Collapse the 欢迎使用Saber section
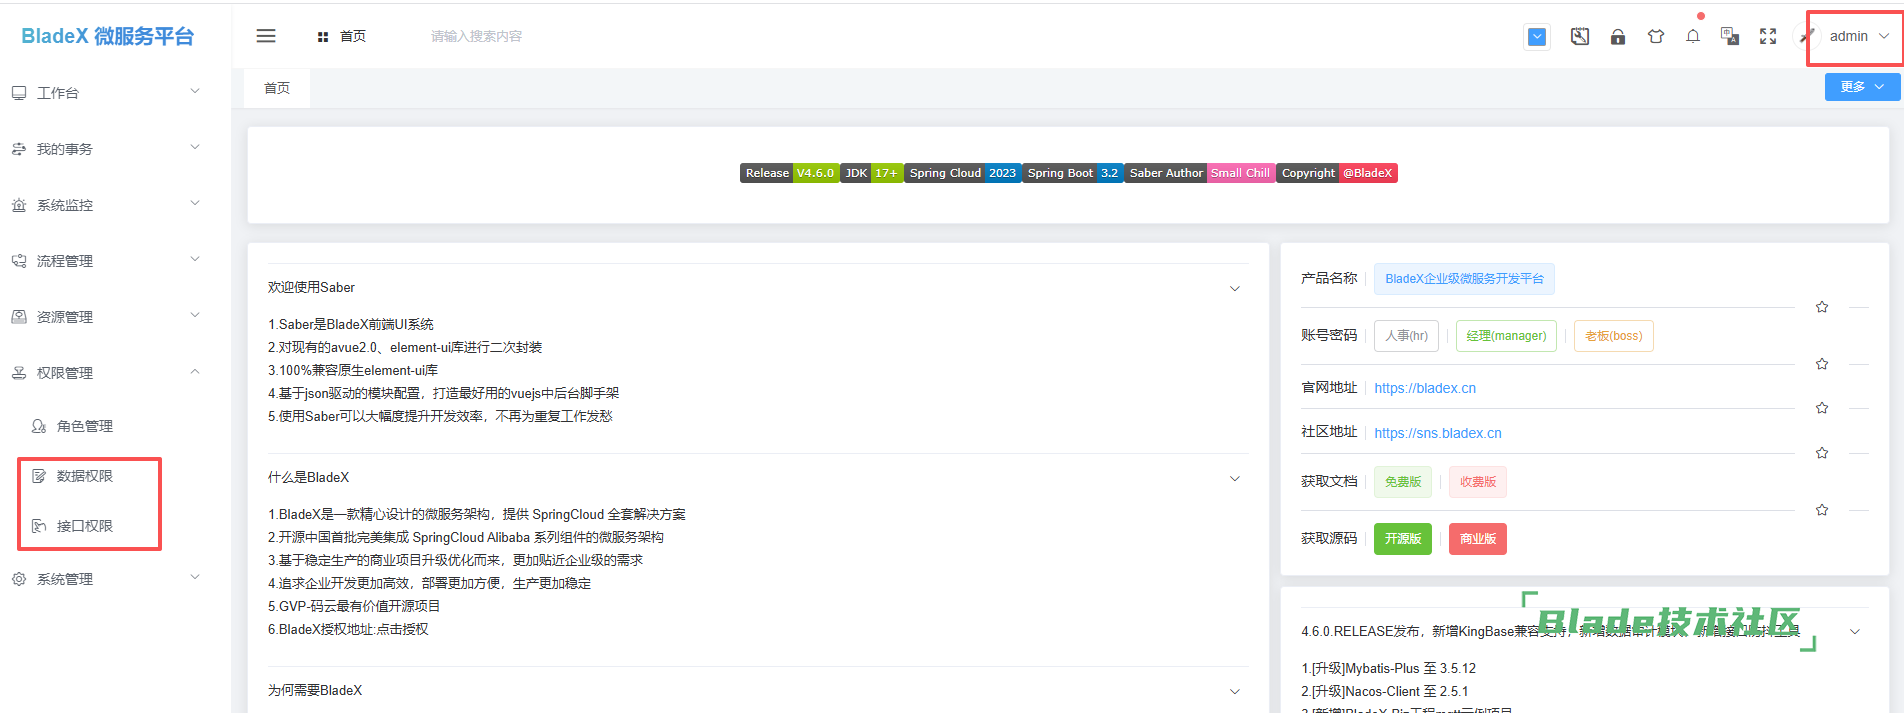The height and width of the screenshot is (713, 1904). point(1234,288)
